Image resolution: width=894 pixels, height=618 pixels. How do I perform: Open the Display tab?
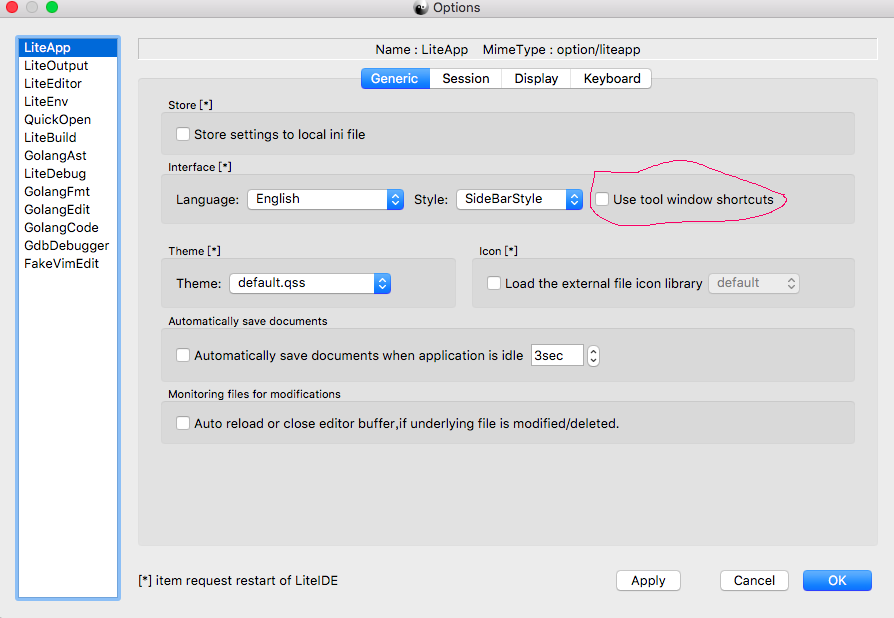(536, 78)
